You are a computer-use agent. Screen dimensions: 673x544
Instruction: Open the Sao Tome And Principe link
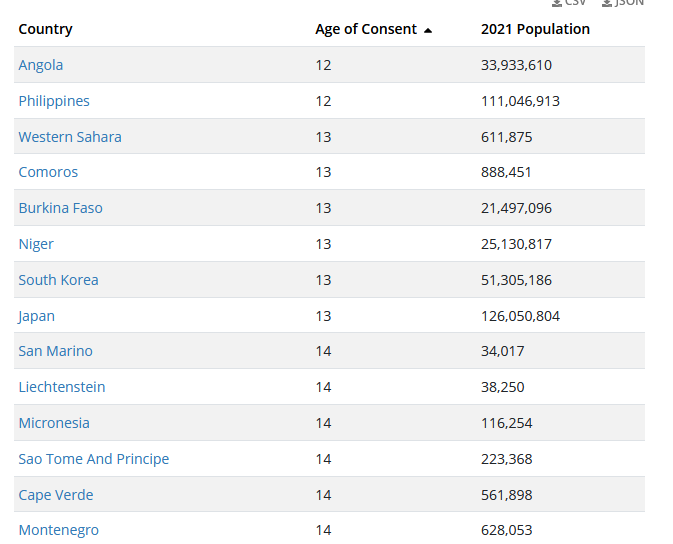point(94,459)
